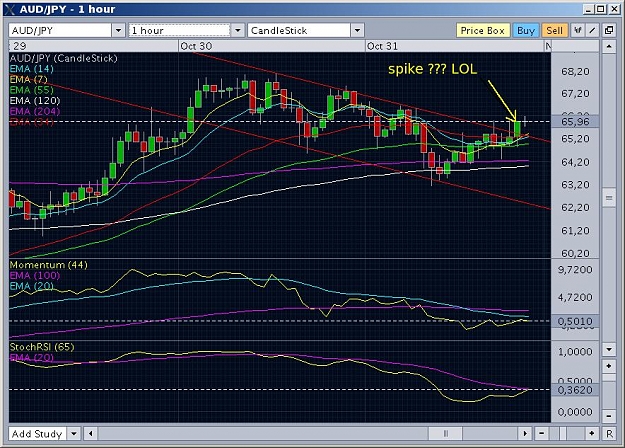
Task: Click the CandleStick chart type field
Action: [299, 30]
